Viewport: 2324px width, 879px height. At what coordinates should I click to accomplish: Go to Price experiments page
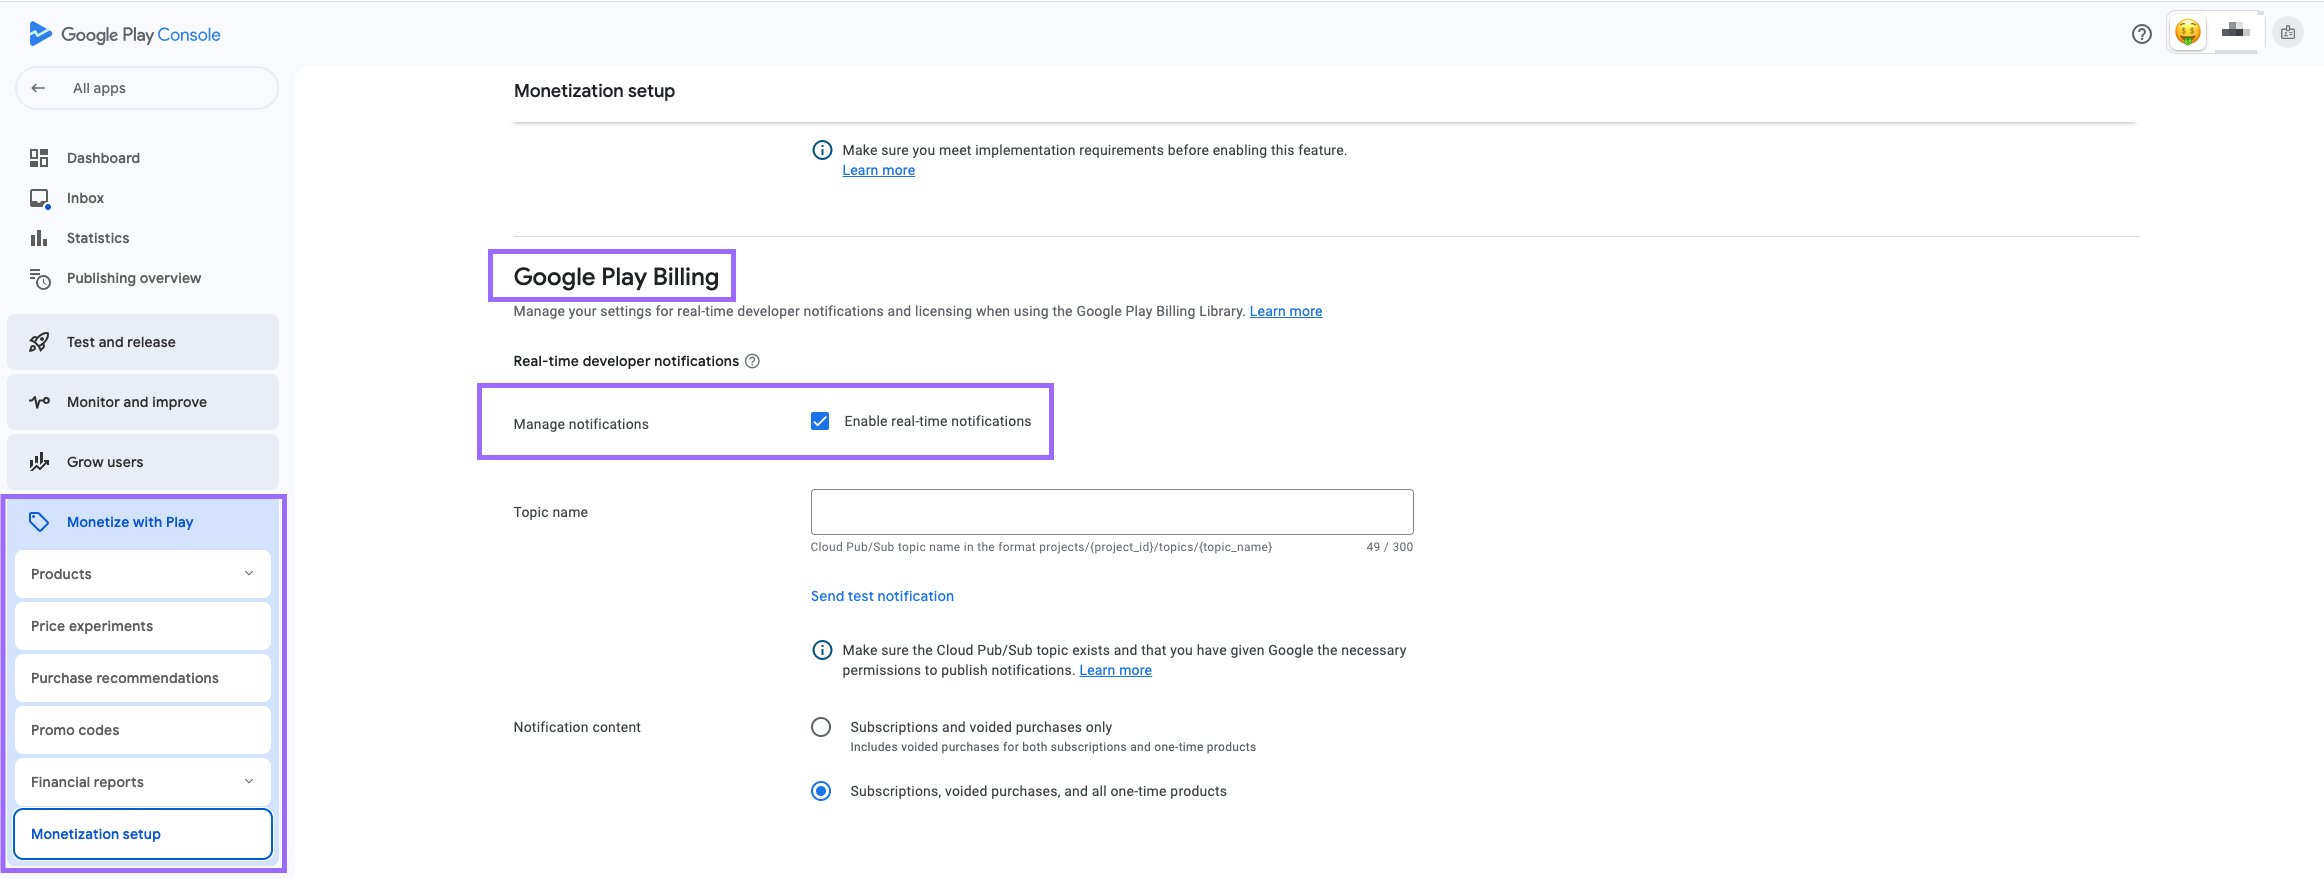pos(143,626)
